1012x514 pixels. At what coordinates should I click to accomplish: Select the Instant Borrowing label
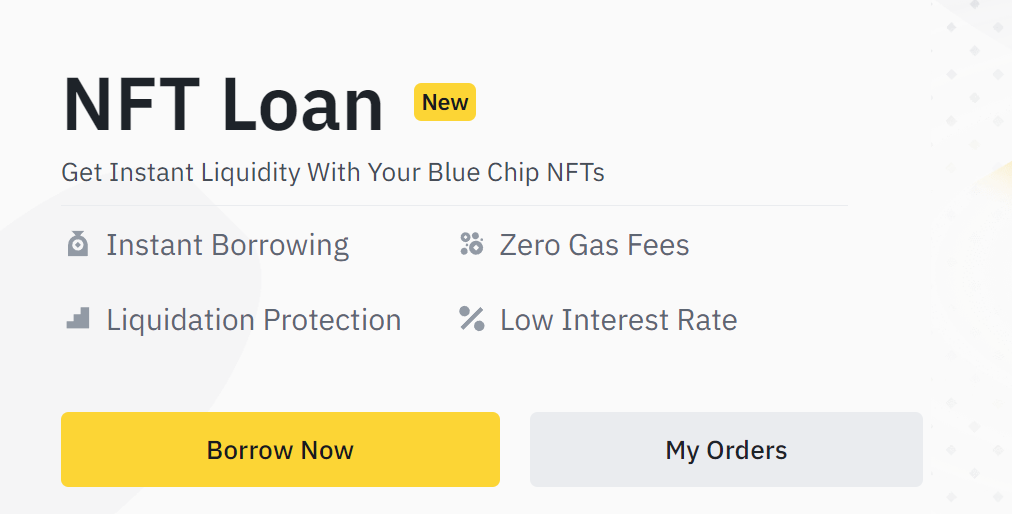click(x=228, y=245)
